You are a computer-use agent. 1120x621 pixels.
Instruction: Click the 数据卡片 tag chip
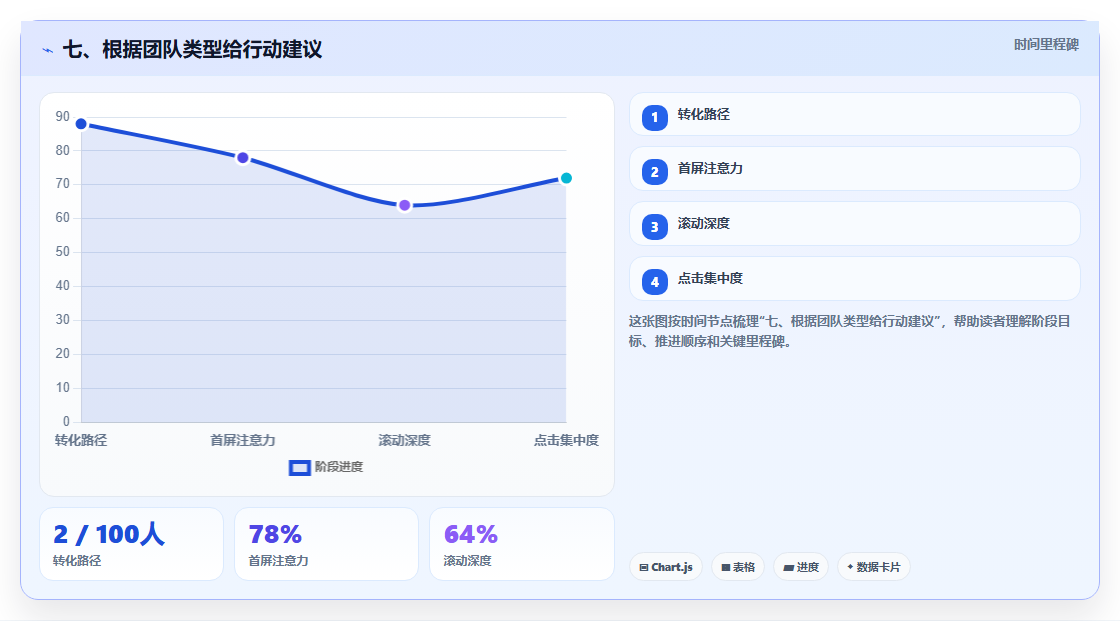(874, 567)
